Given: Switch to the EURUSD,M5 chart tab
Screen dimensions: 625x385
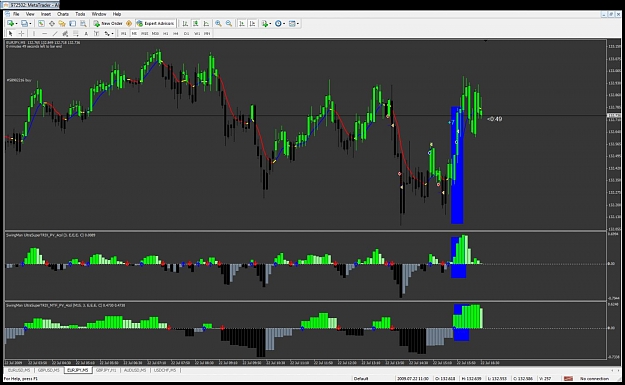Looking at the screenshot, I should coord(19,370).
